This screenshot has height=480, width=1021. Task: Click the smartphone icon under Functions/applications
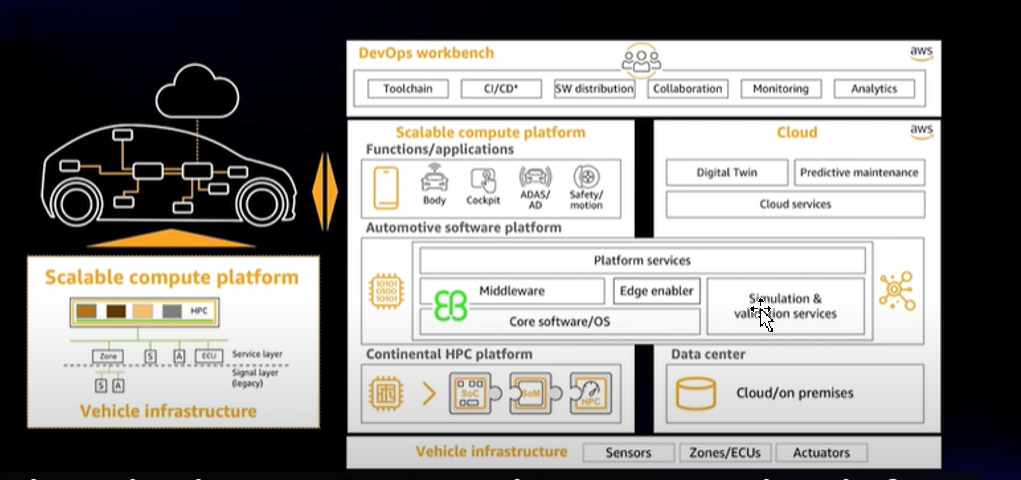[x=386, y=187]
